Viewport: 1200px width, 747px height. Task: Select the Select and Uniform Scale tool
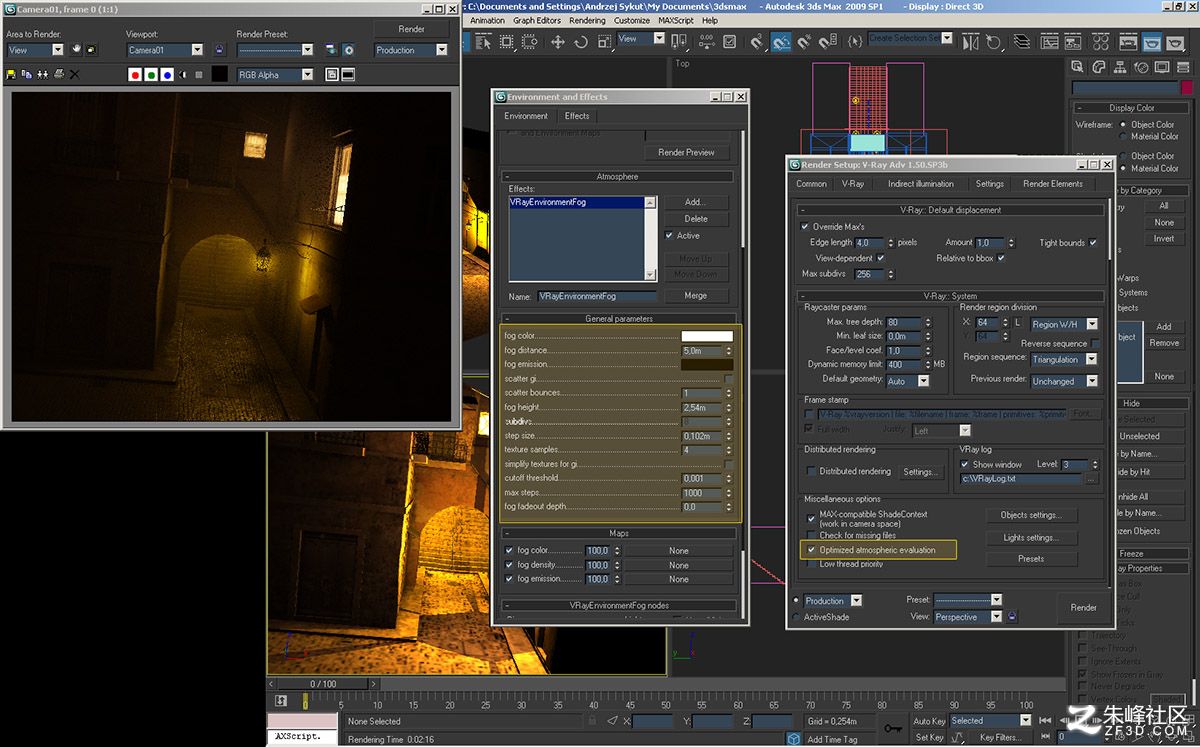(604, 41)
